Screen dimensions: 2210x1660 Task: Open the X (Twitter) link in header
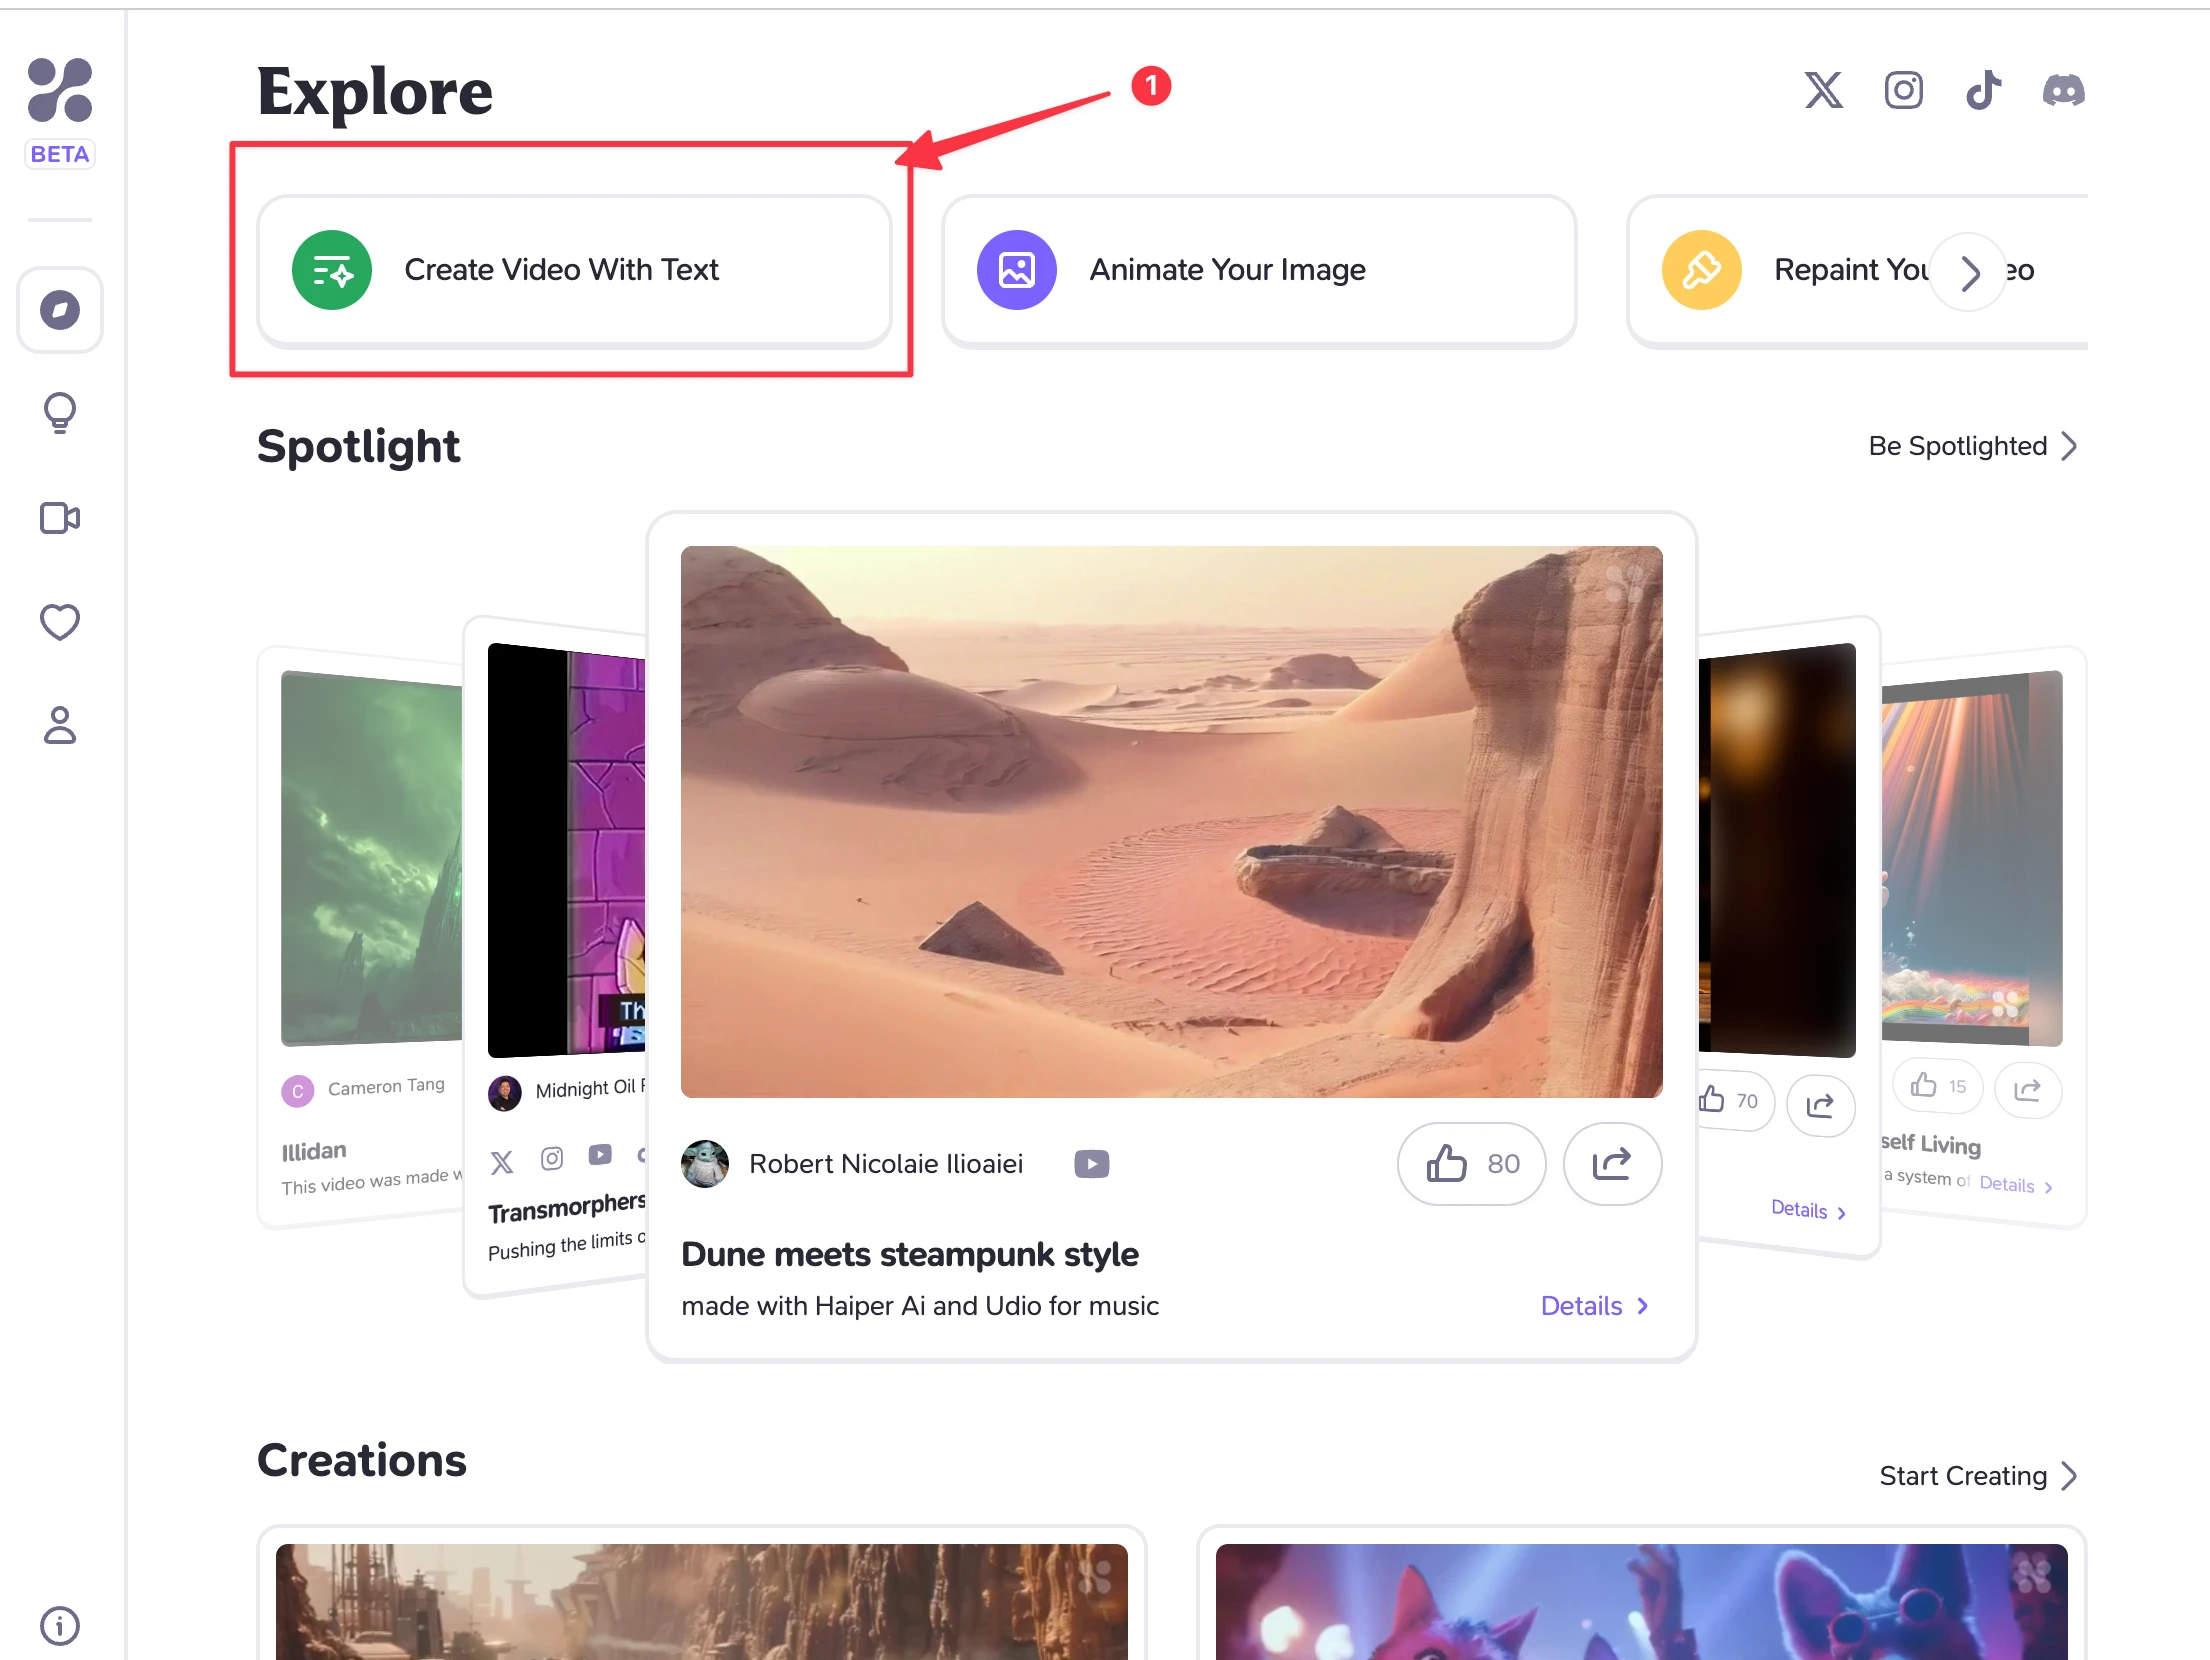(1824, 90)
